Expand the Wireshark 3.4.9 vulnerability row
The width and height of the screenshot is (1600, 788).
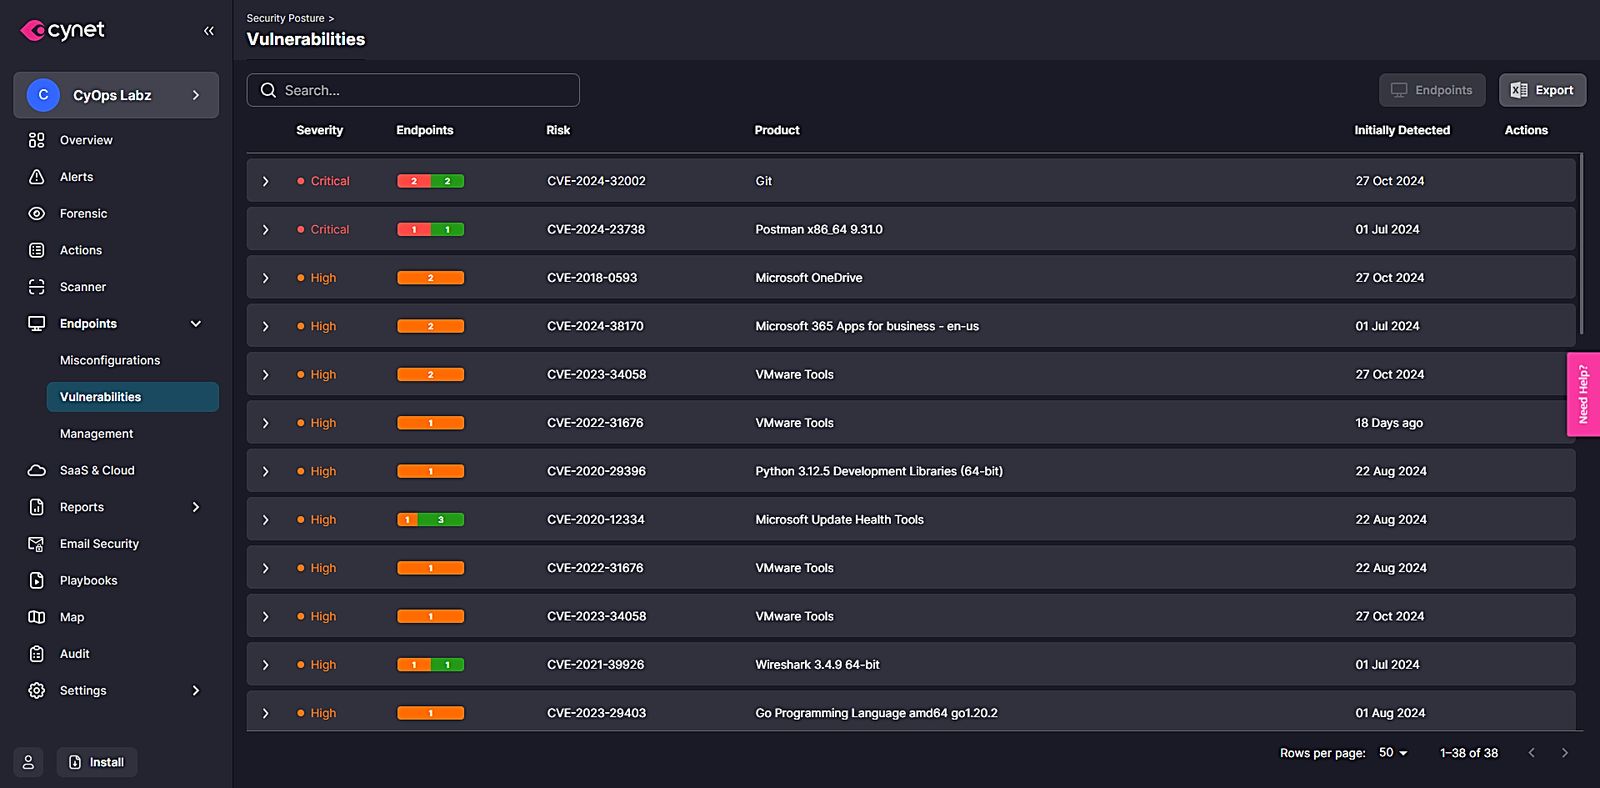pos(265,665)
